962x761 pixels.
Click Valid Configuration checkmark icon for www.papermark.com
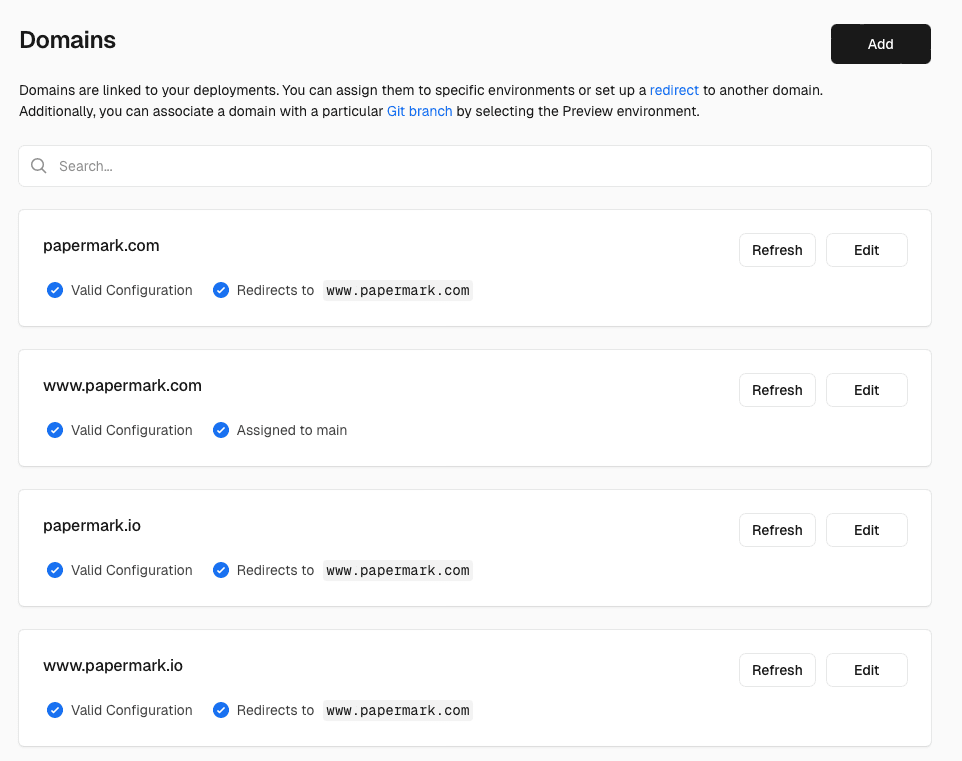tap(55, 430)
